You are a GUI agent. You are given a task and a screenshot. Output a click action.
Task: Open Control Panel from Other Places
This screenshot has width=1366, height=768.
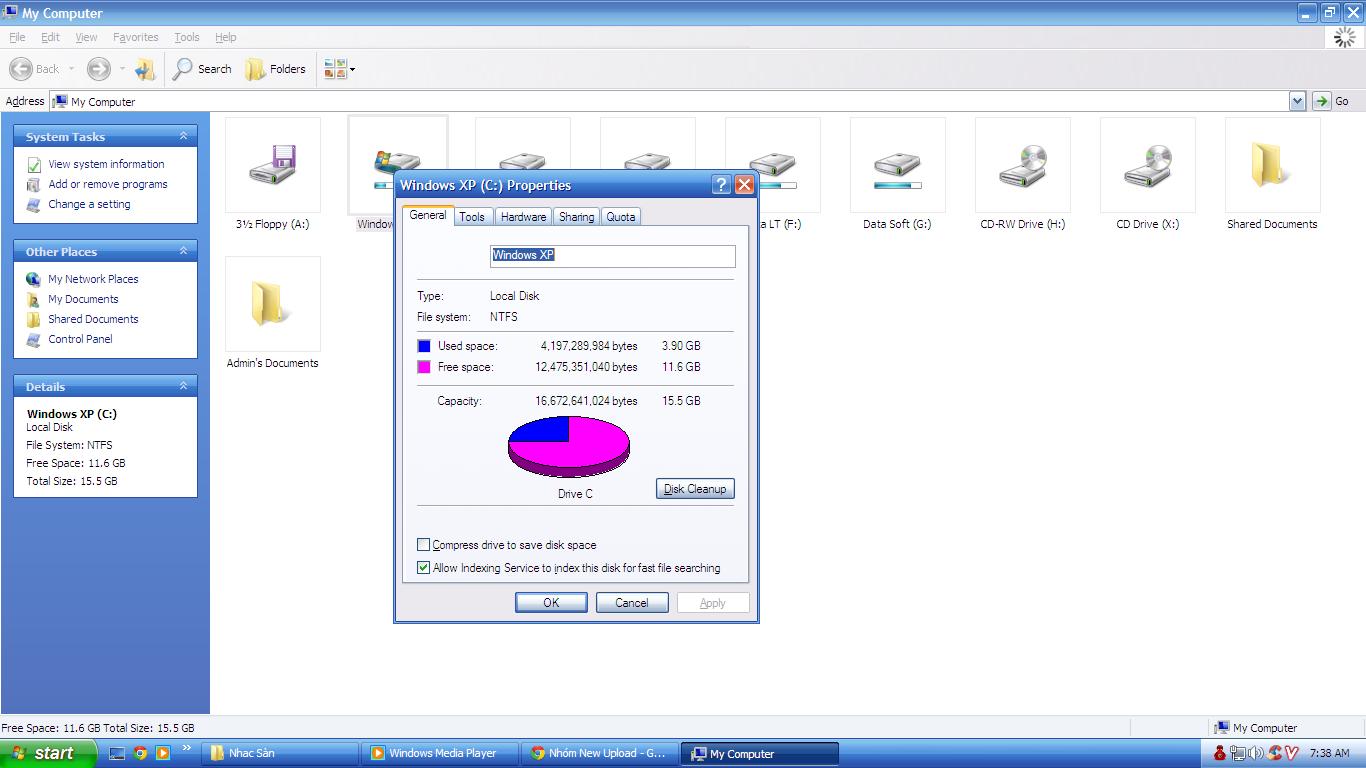coord(80,339)
